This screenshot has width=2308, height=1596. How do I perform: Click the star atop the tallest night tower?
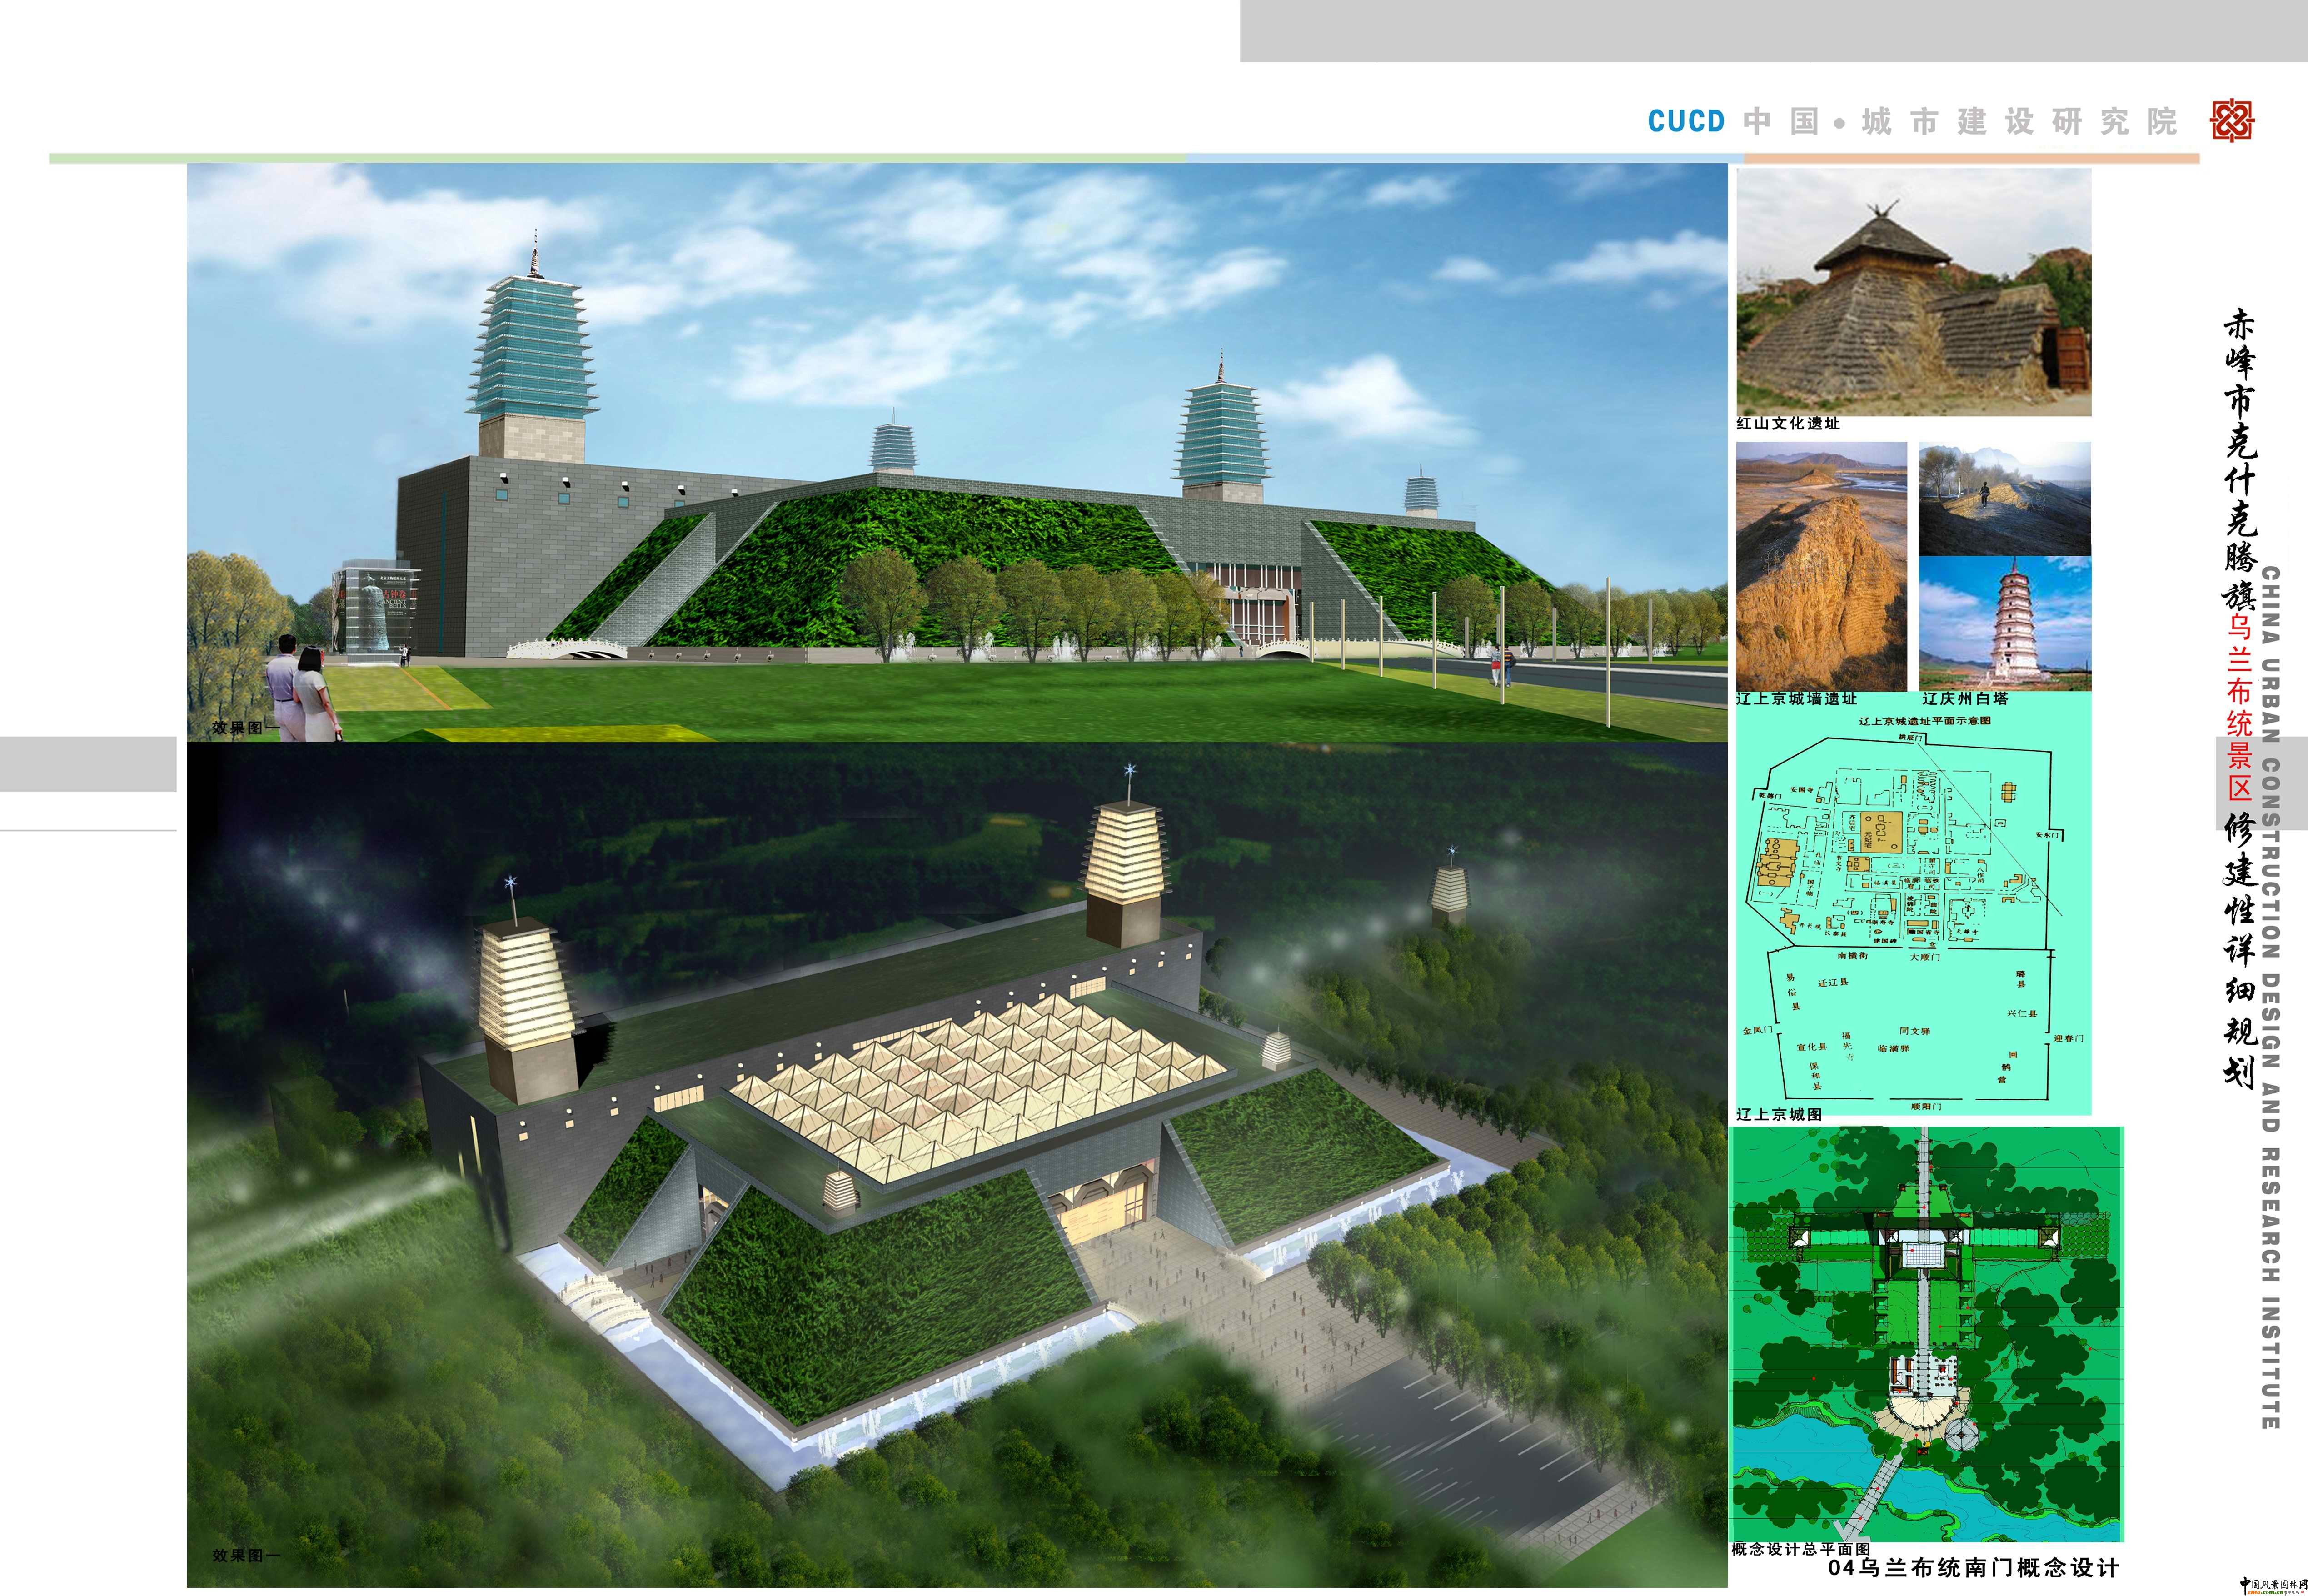(x=1131, y=769)
